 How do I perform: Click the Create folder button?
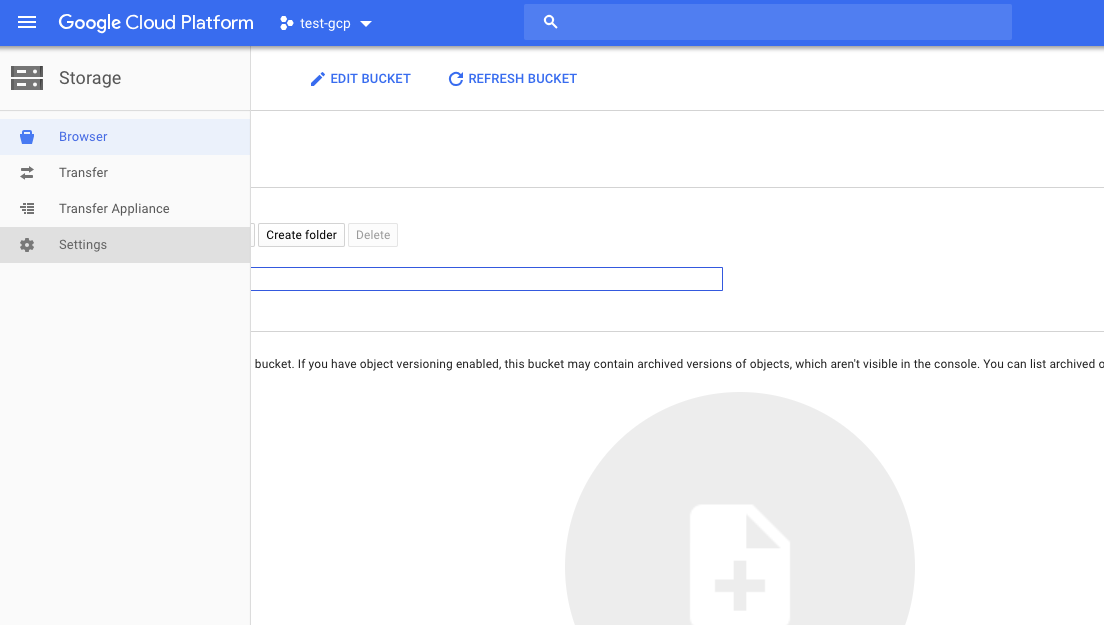pyautogui.click(x=301, y=235)
